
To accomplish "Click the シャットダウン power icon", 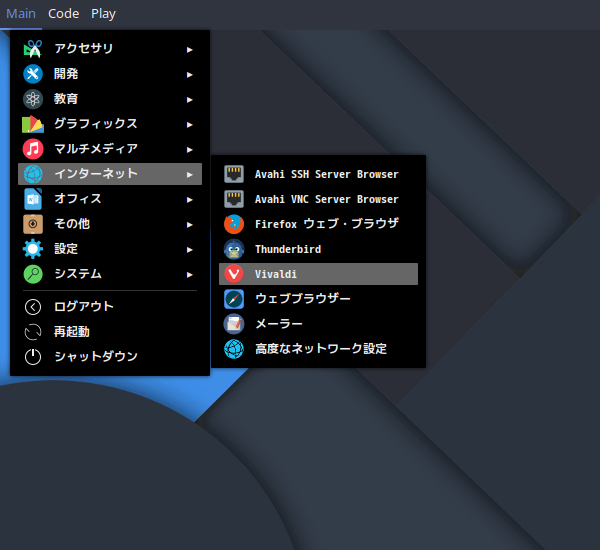I will click(33, 357).
